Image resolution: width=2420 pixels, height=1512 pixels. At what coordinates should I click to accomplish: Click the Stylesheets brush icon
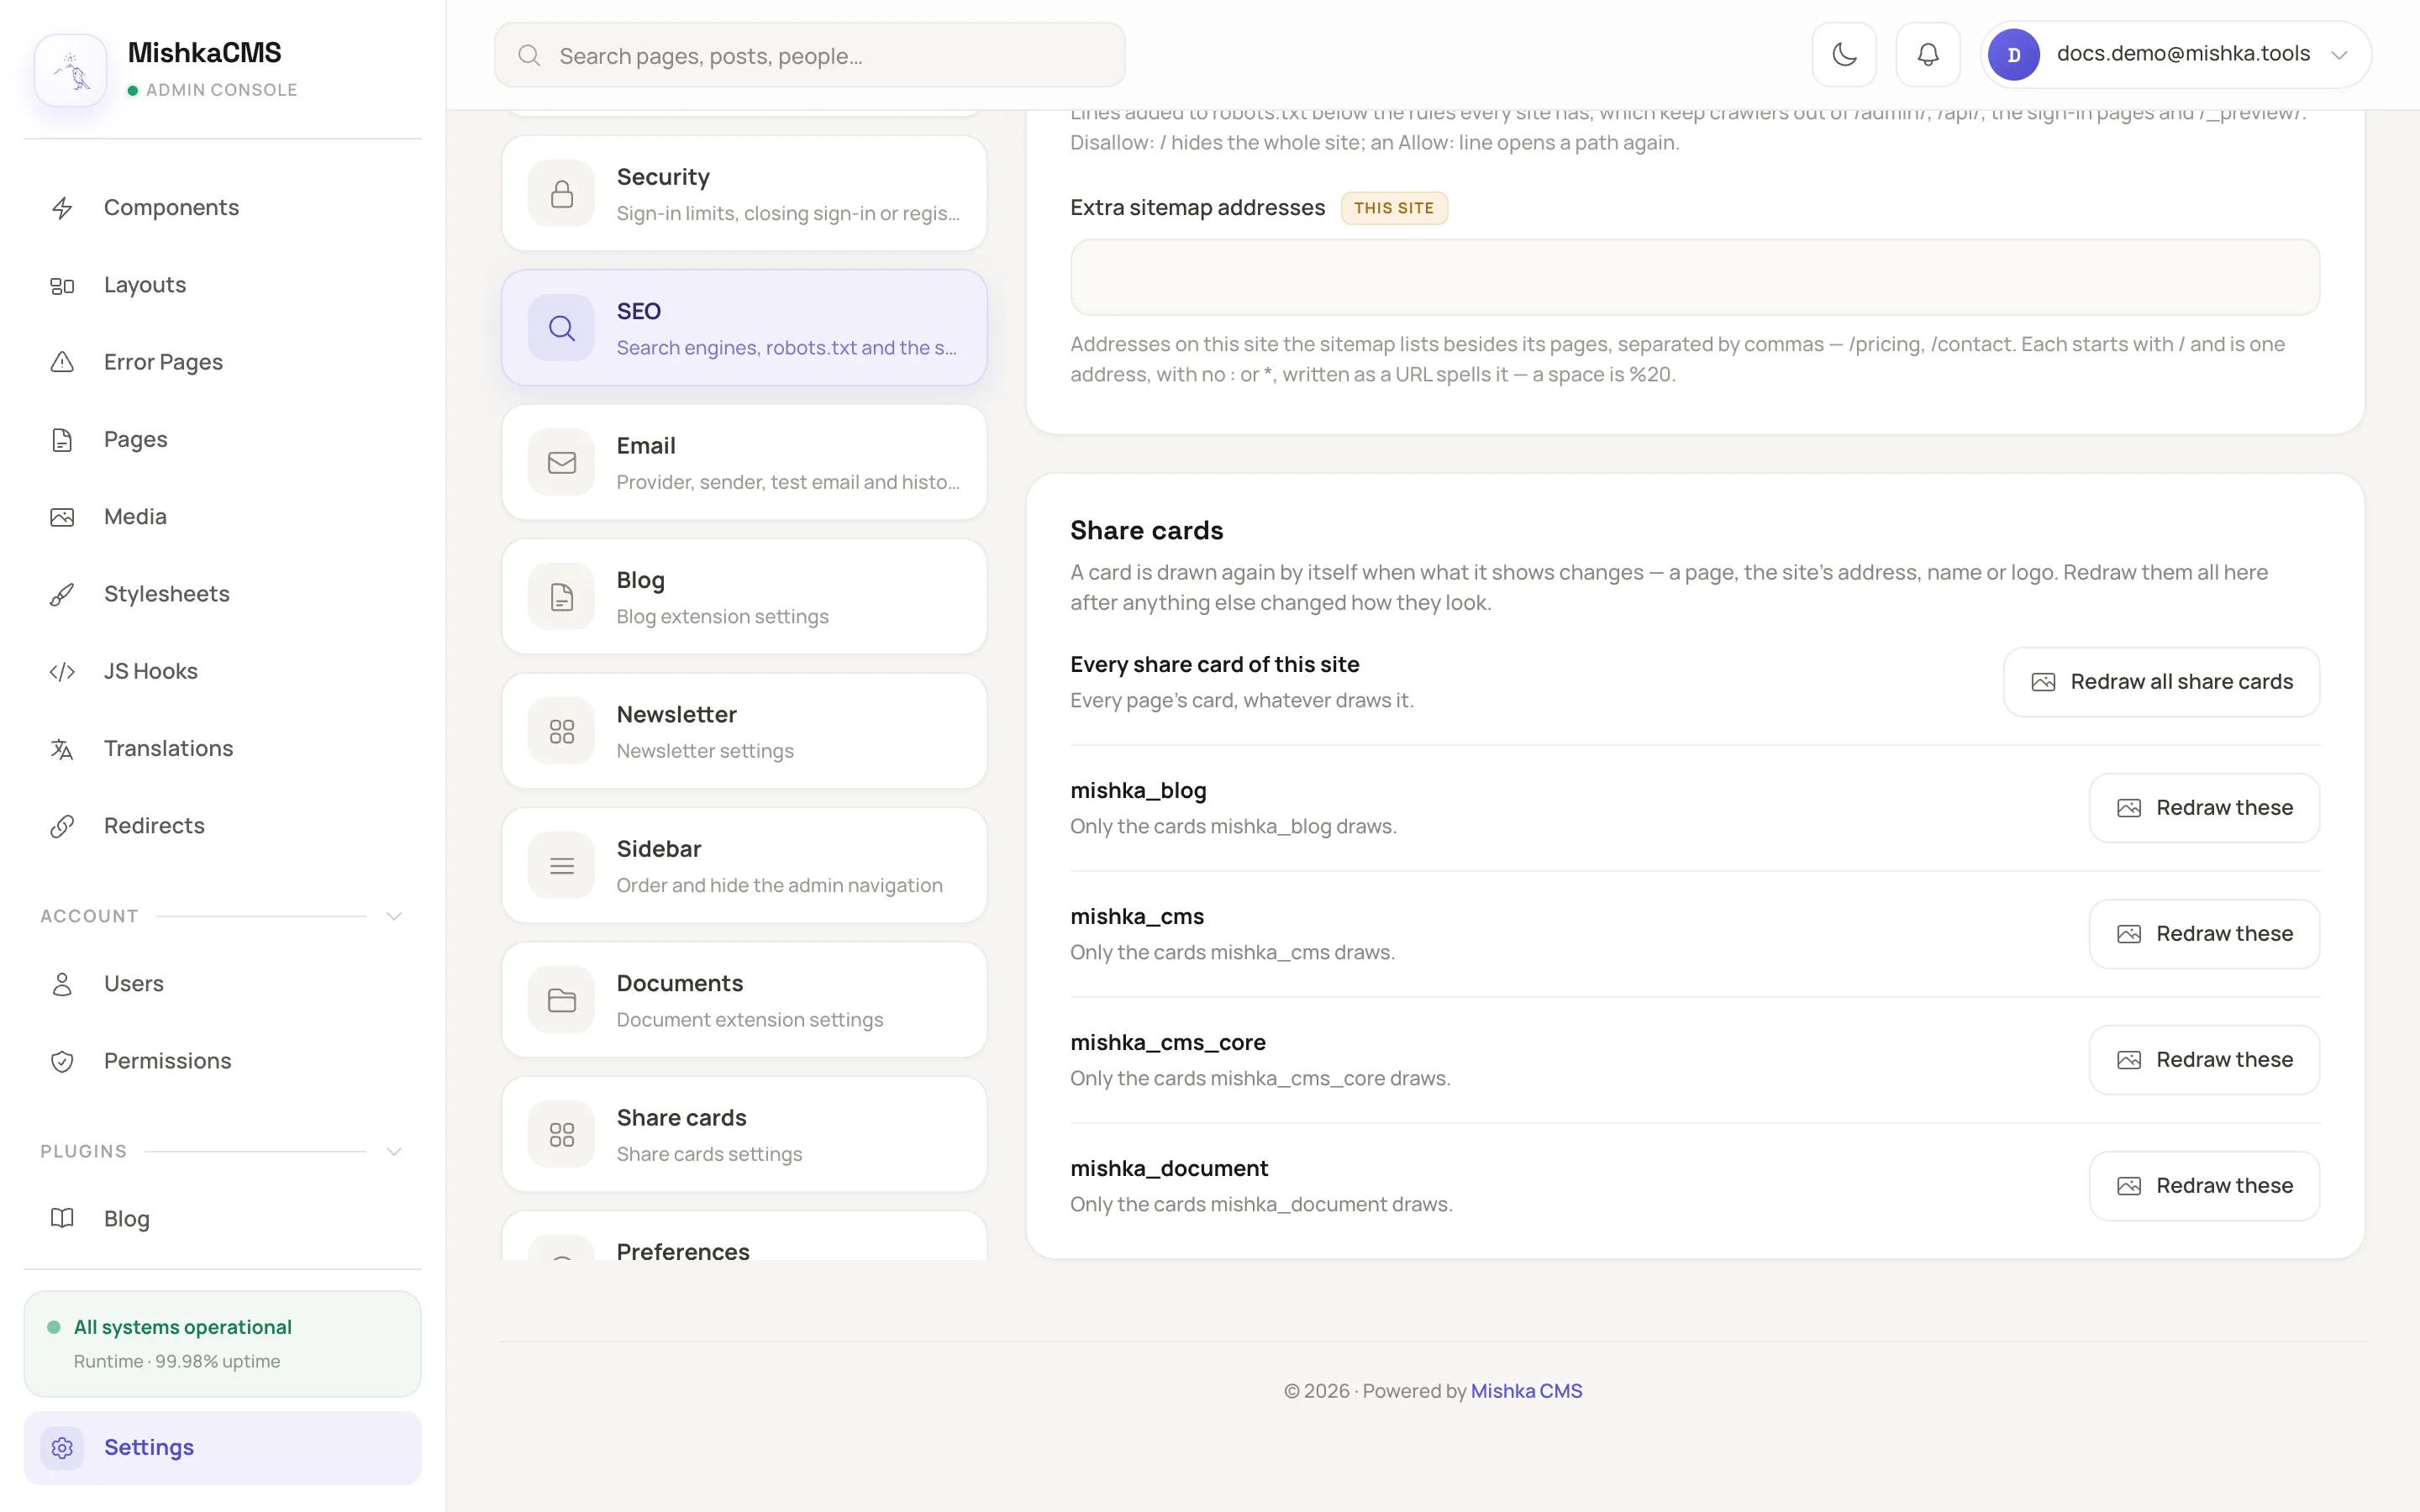click(62, 594)
